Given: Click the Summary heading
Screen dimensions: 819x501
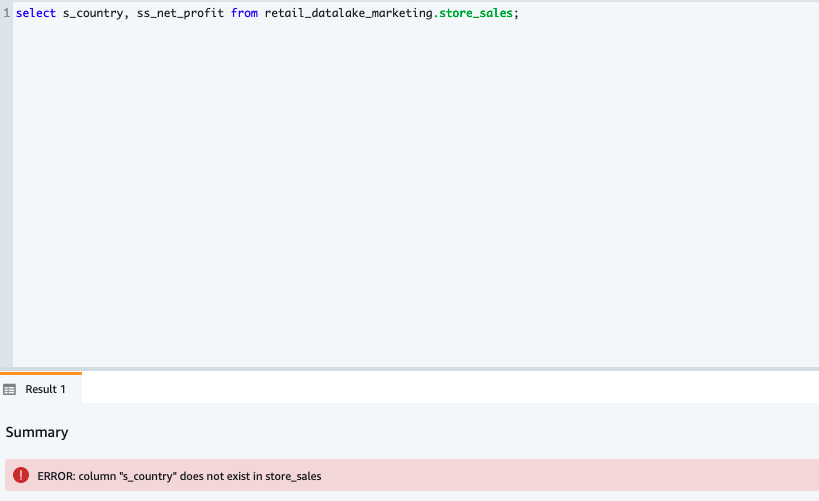Looking at the screenshot, I should (x=37, y=432).
